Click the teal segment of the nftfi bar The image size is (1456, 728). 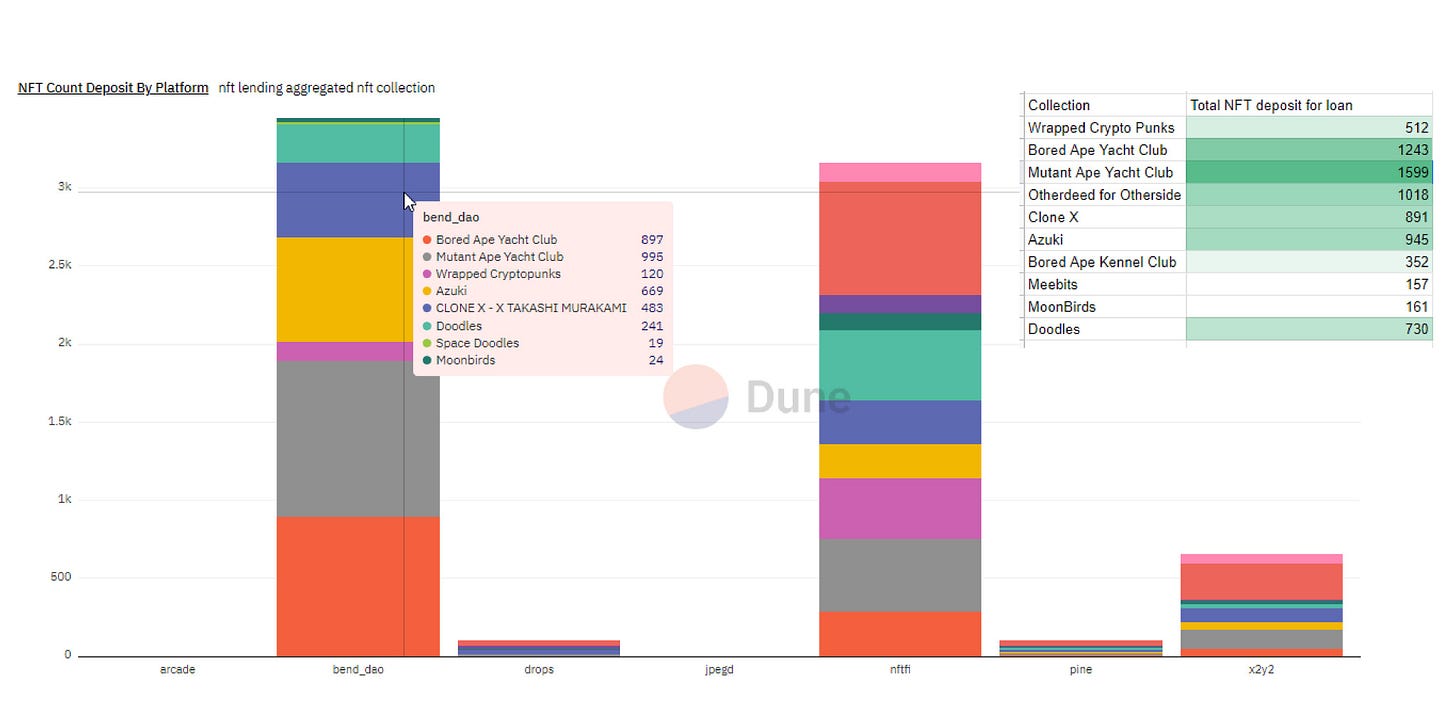pos(900,365)
